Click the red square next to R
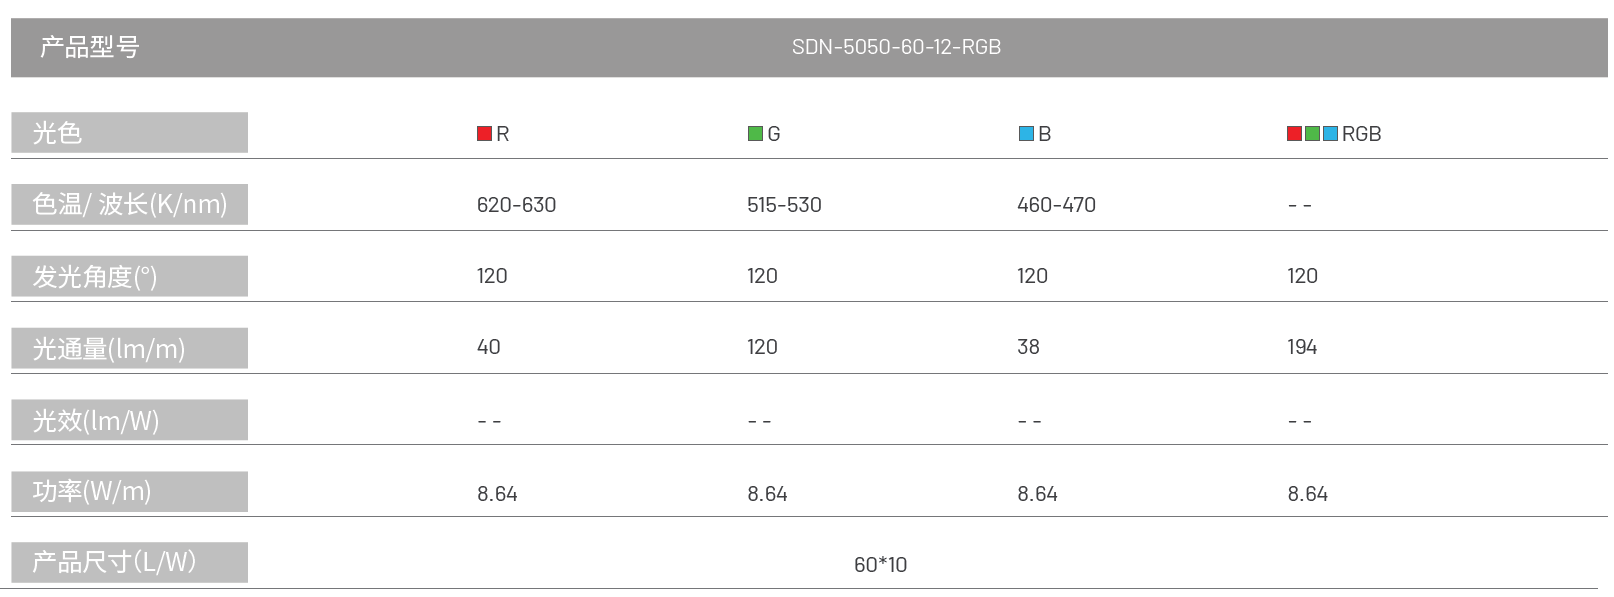Screen dimensions: 1614x597 pos(485,134)
